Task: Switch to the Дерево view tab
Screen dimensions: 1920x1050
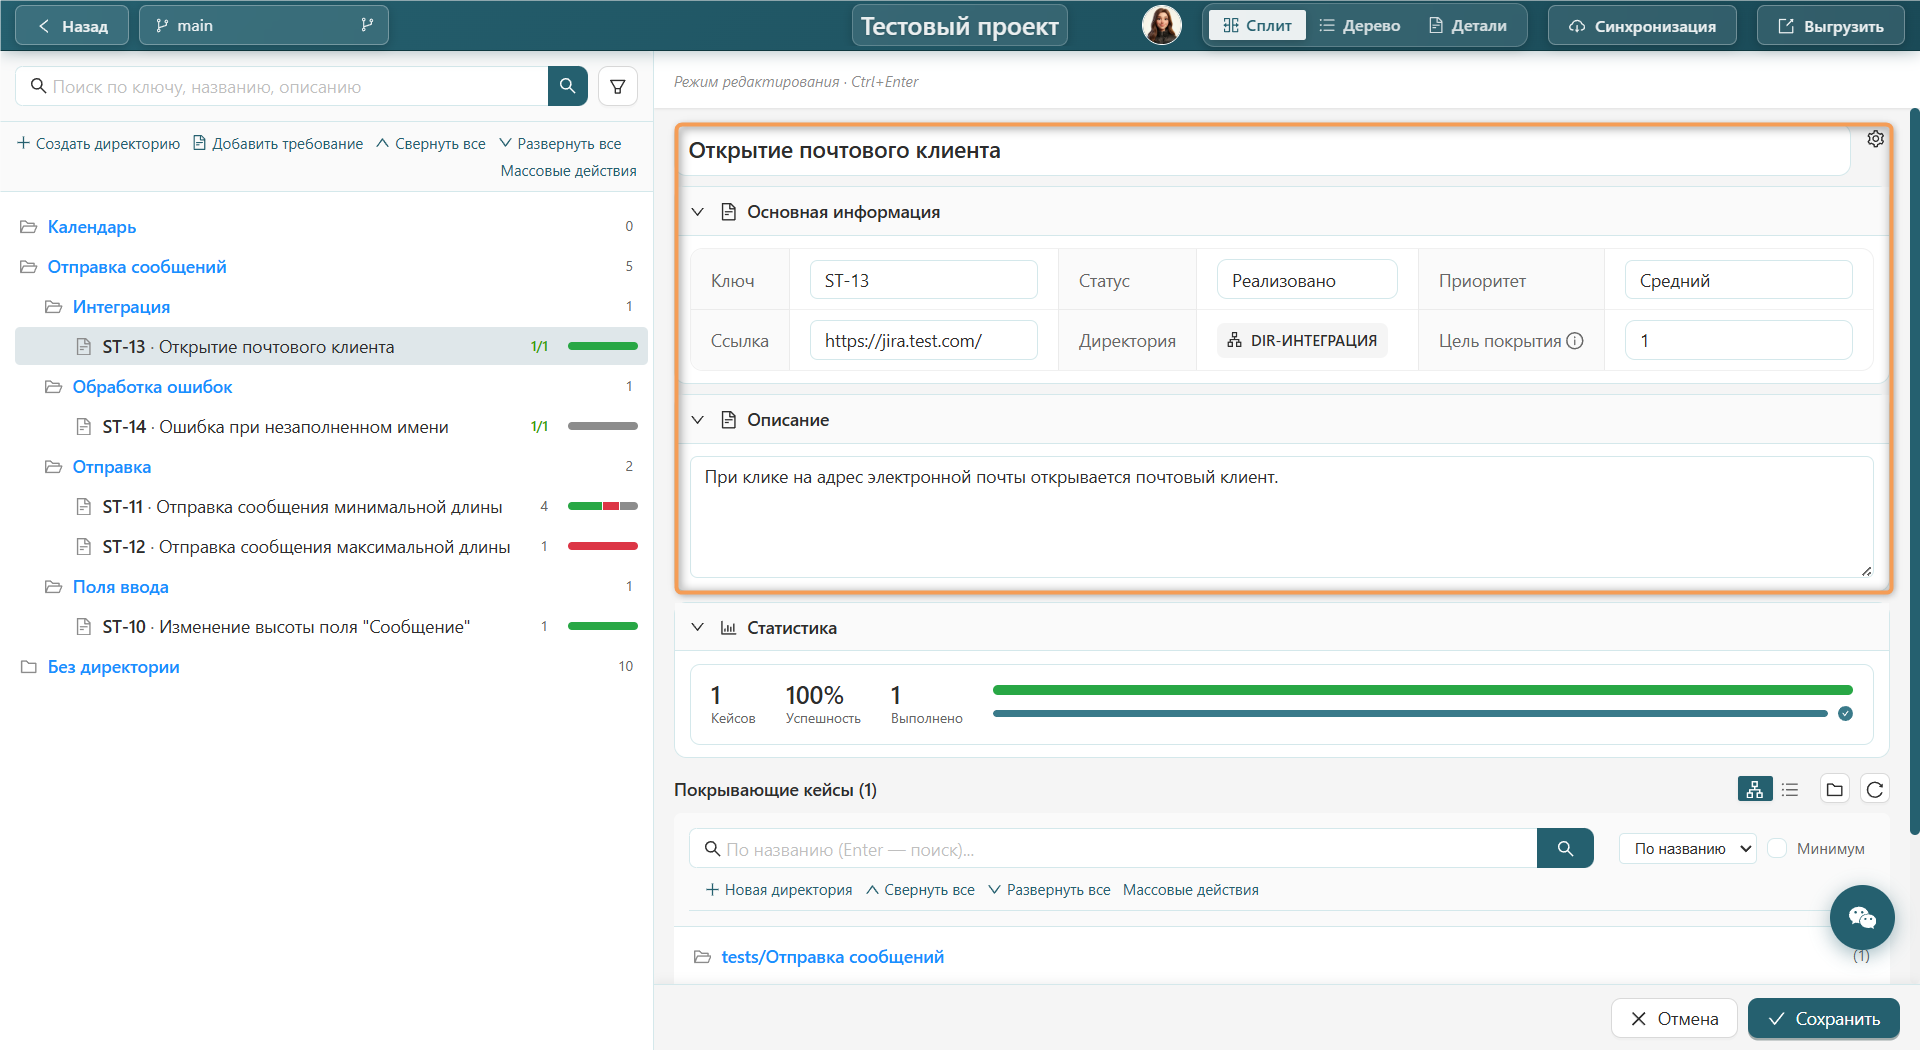Action: [1359, 26]
